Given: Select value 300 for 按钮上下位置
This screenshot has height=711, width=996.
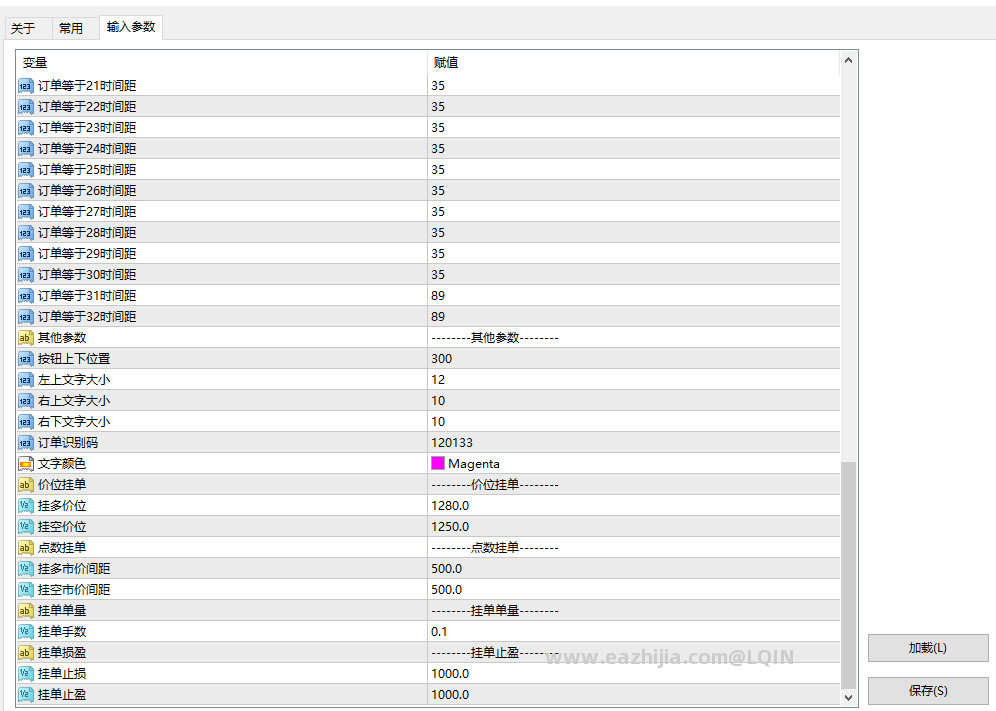Looking at the screenshot, I should [x=441, y=358].
